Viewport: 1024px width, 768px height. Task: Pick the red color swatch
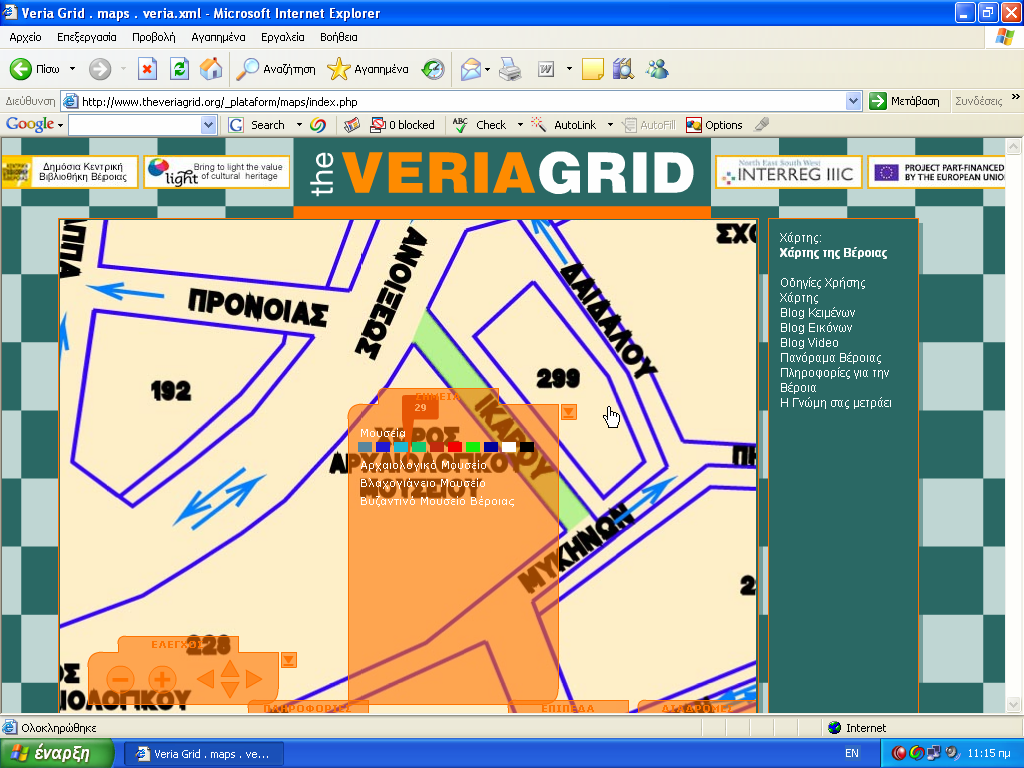455,447
